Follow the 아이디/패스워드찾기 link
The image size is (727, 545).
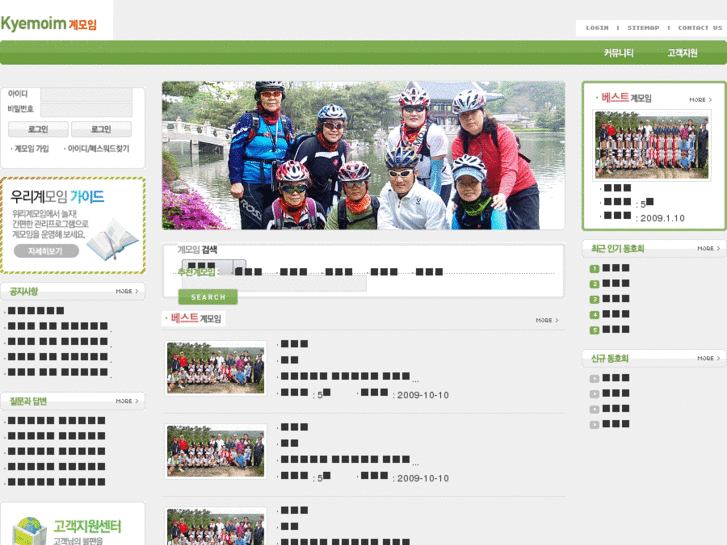[x=96, y=148]
